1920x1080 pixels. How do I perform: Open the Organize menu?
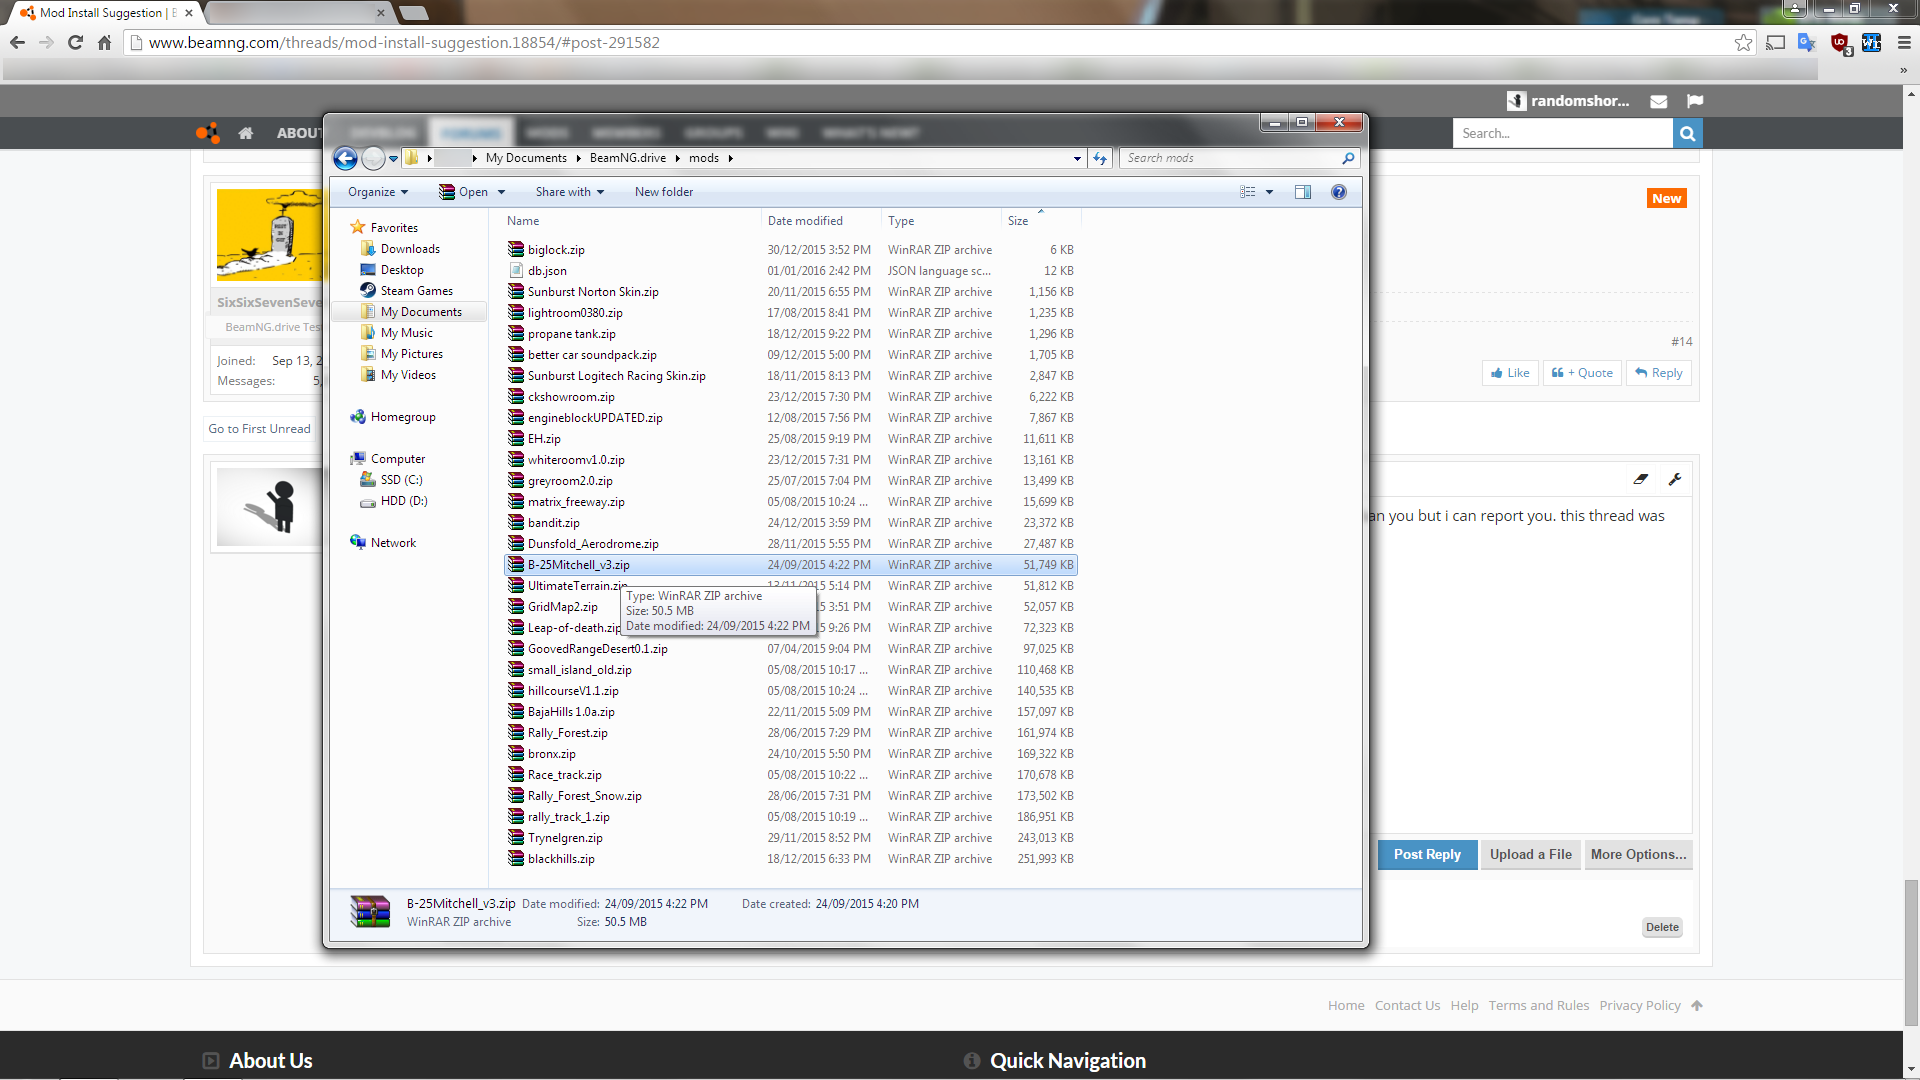(378, 192)
